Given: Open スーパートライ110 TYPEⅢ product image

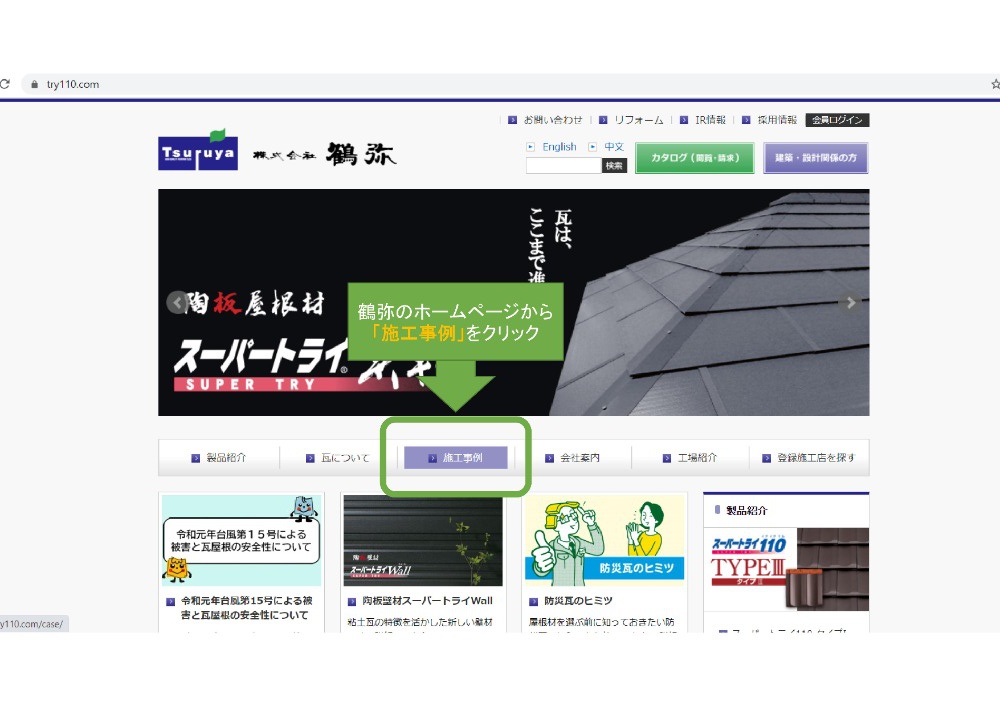Looking at the screenshot, I should click(x=786, y=570).
